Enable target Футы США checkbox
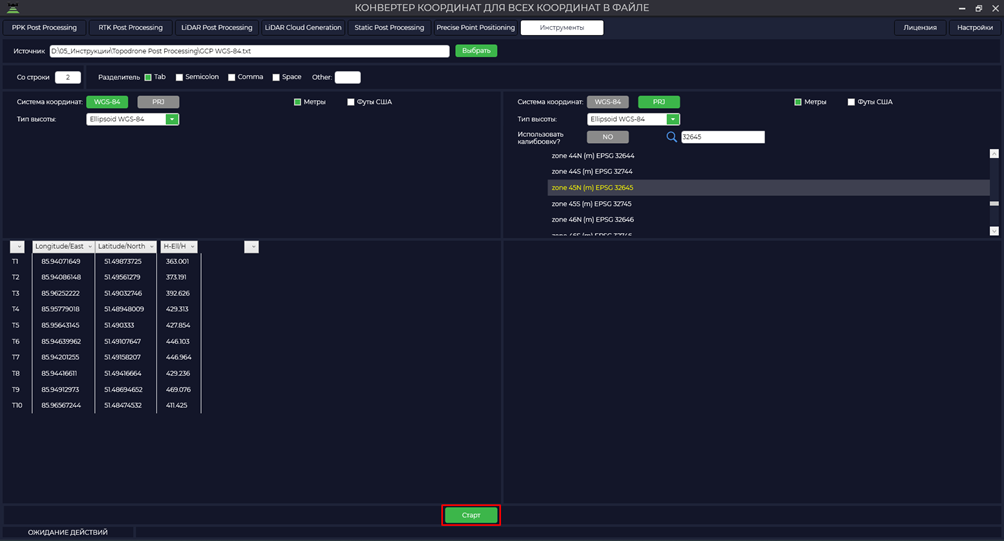Image resolution: width=1004 pixels, height=541 pixels. [851, 102]
